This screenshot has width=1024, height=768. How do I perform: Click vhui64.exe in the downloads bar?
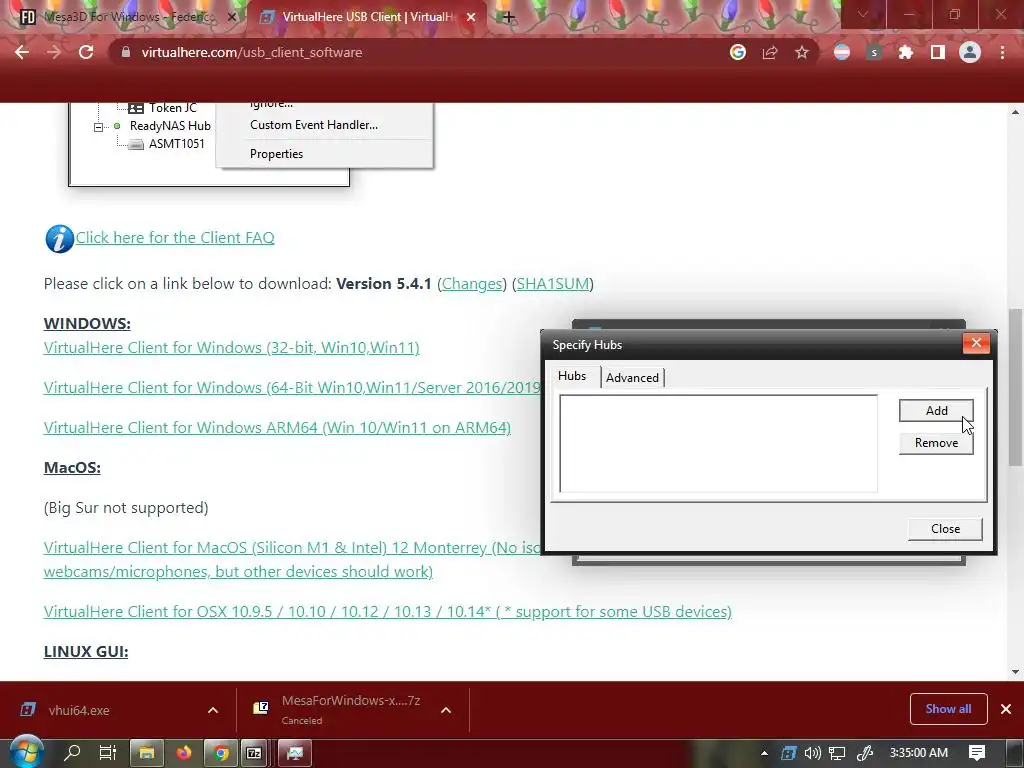[78, 710]
